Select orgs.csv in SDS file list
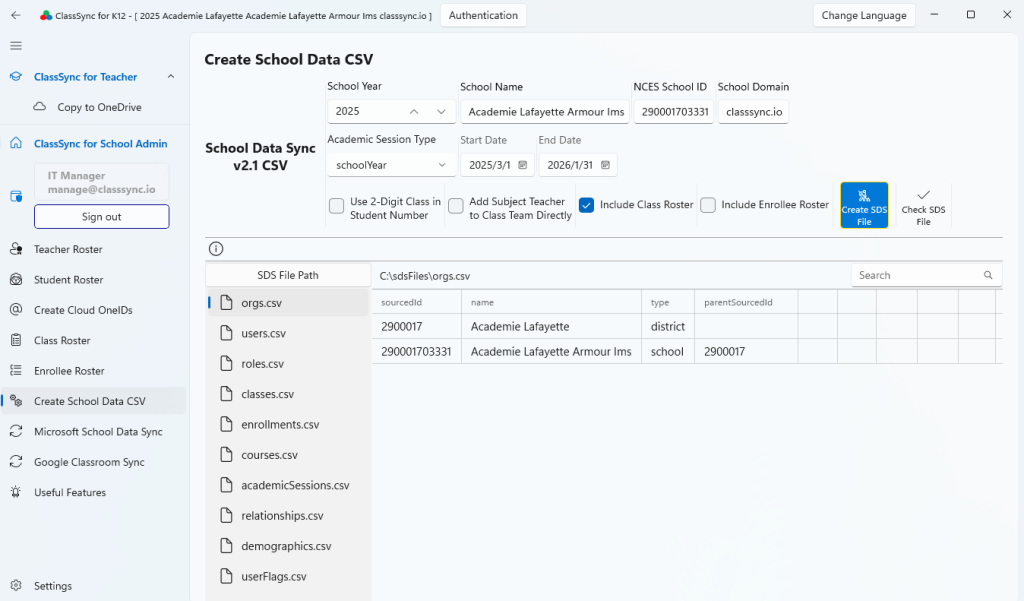The height and width of the screenshot is (601, 1024). [288, 302]
